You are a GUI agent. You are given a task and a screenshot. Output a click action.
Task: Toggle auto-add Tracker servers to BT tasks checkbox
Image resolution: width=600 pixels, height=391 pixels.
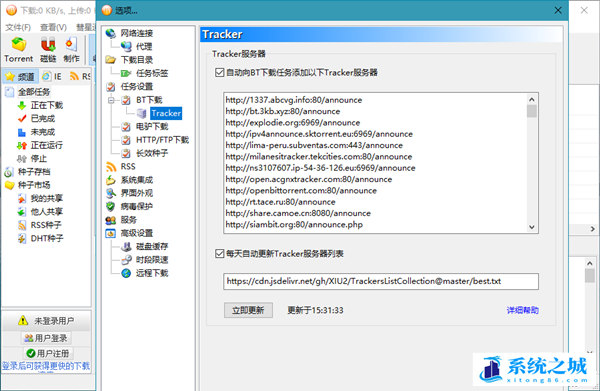coord(219,72)
